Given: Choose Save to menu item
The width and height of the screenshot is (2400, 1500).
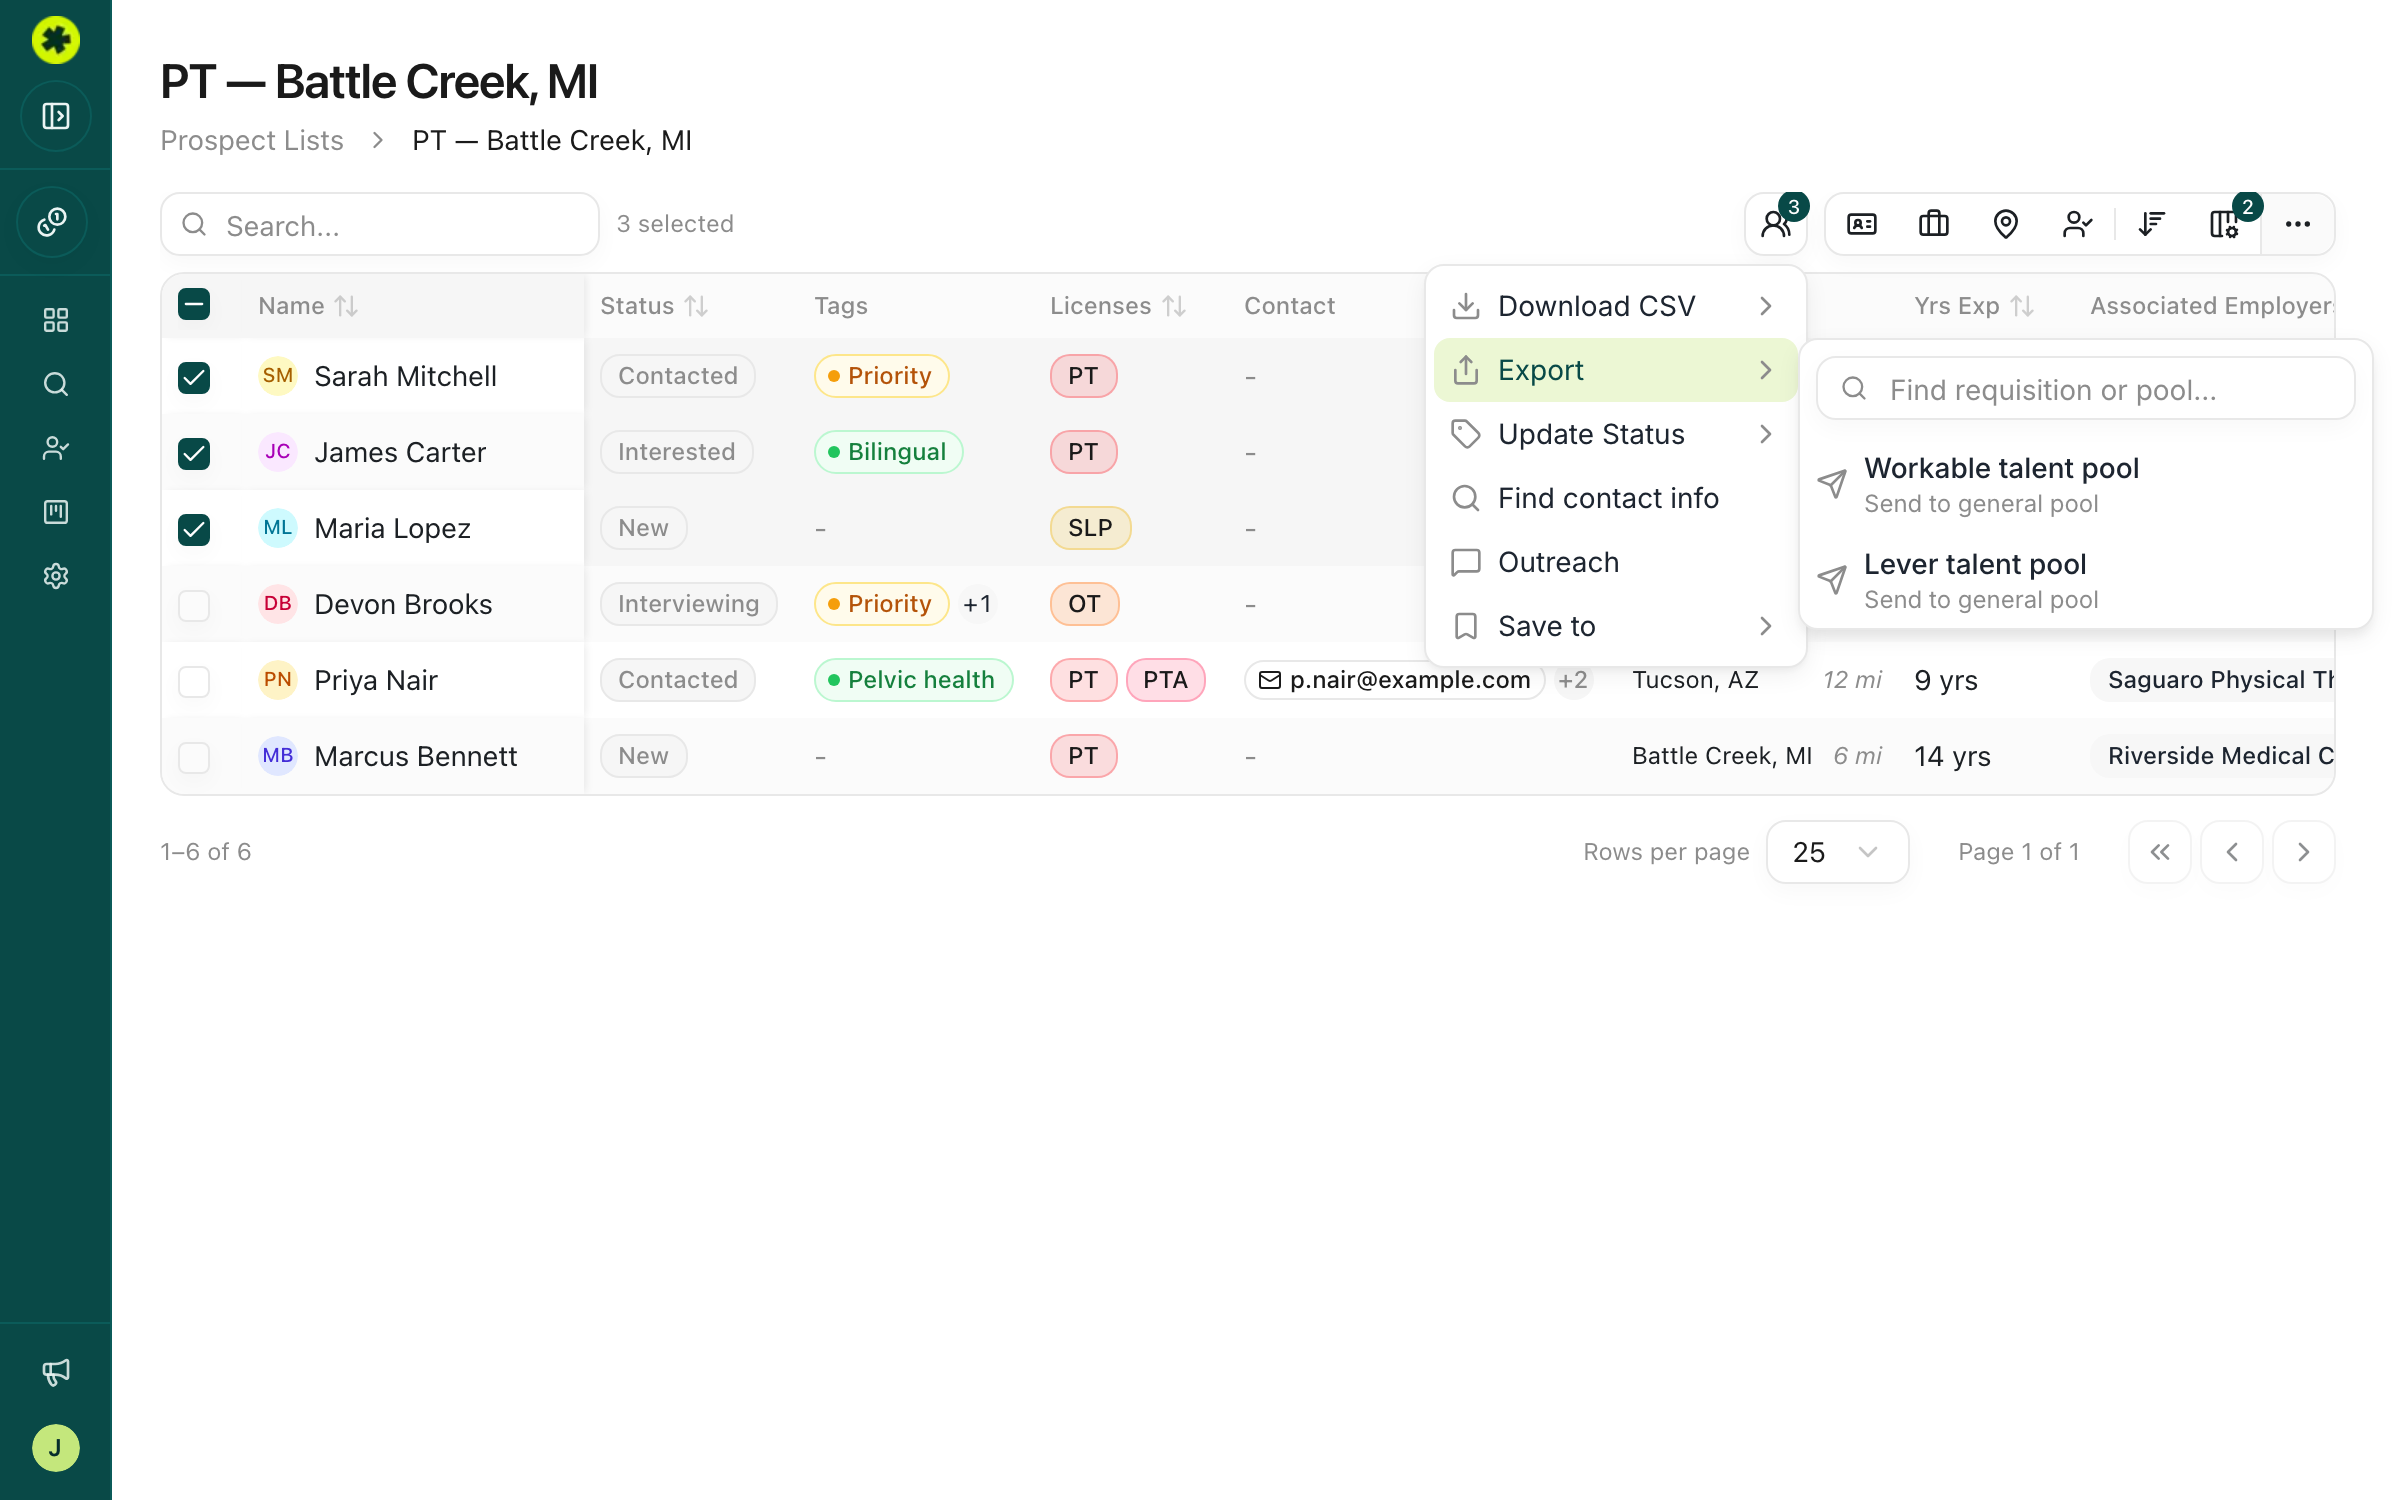Looking at the screenshot, I should click(x=1616, y=626).
